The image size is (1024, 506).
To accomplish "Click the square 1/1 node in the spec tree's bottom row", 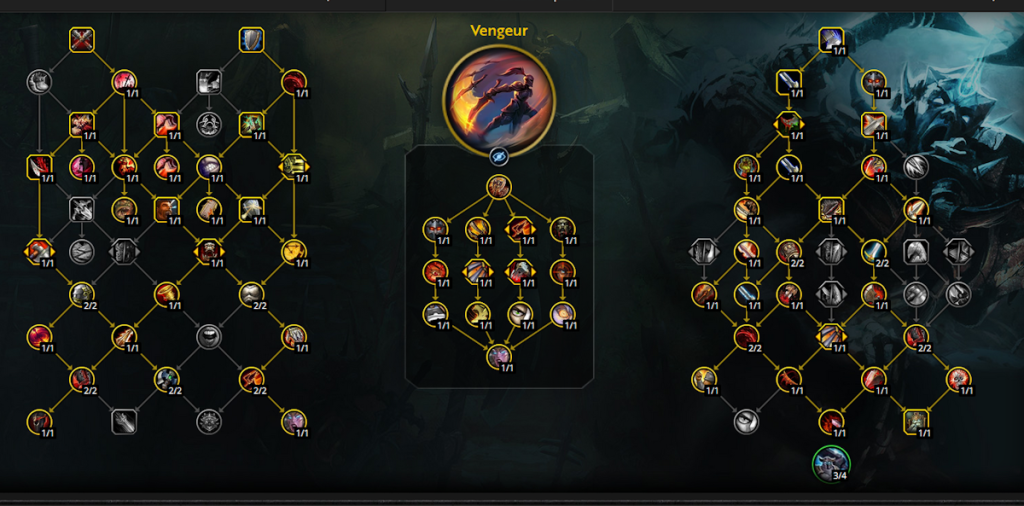I will click(916, 422).
